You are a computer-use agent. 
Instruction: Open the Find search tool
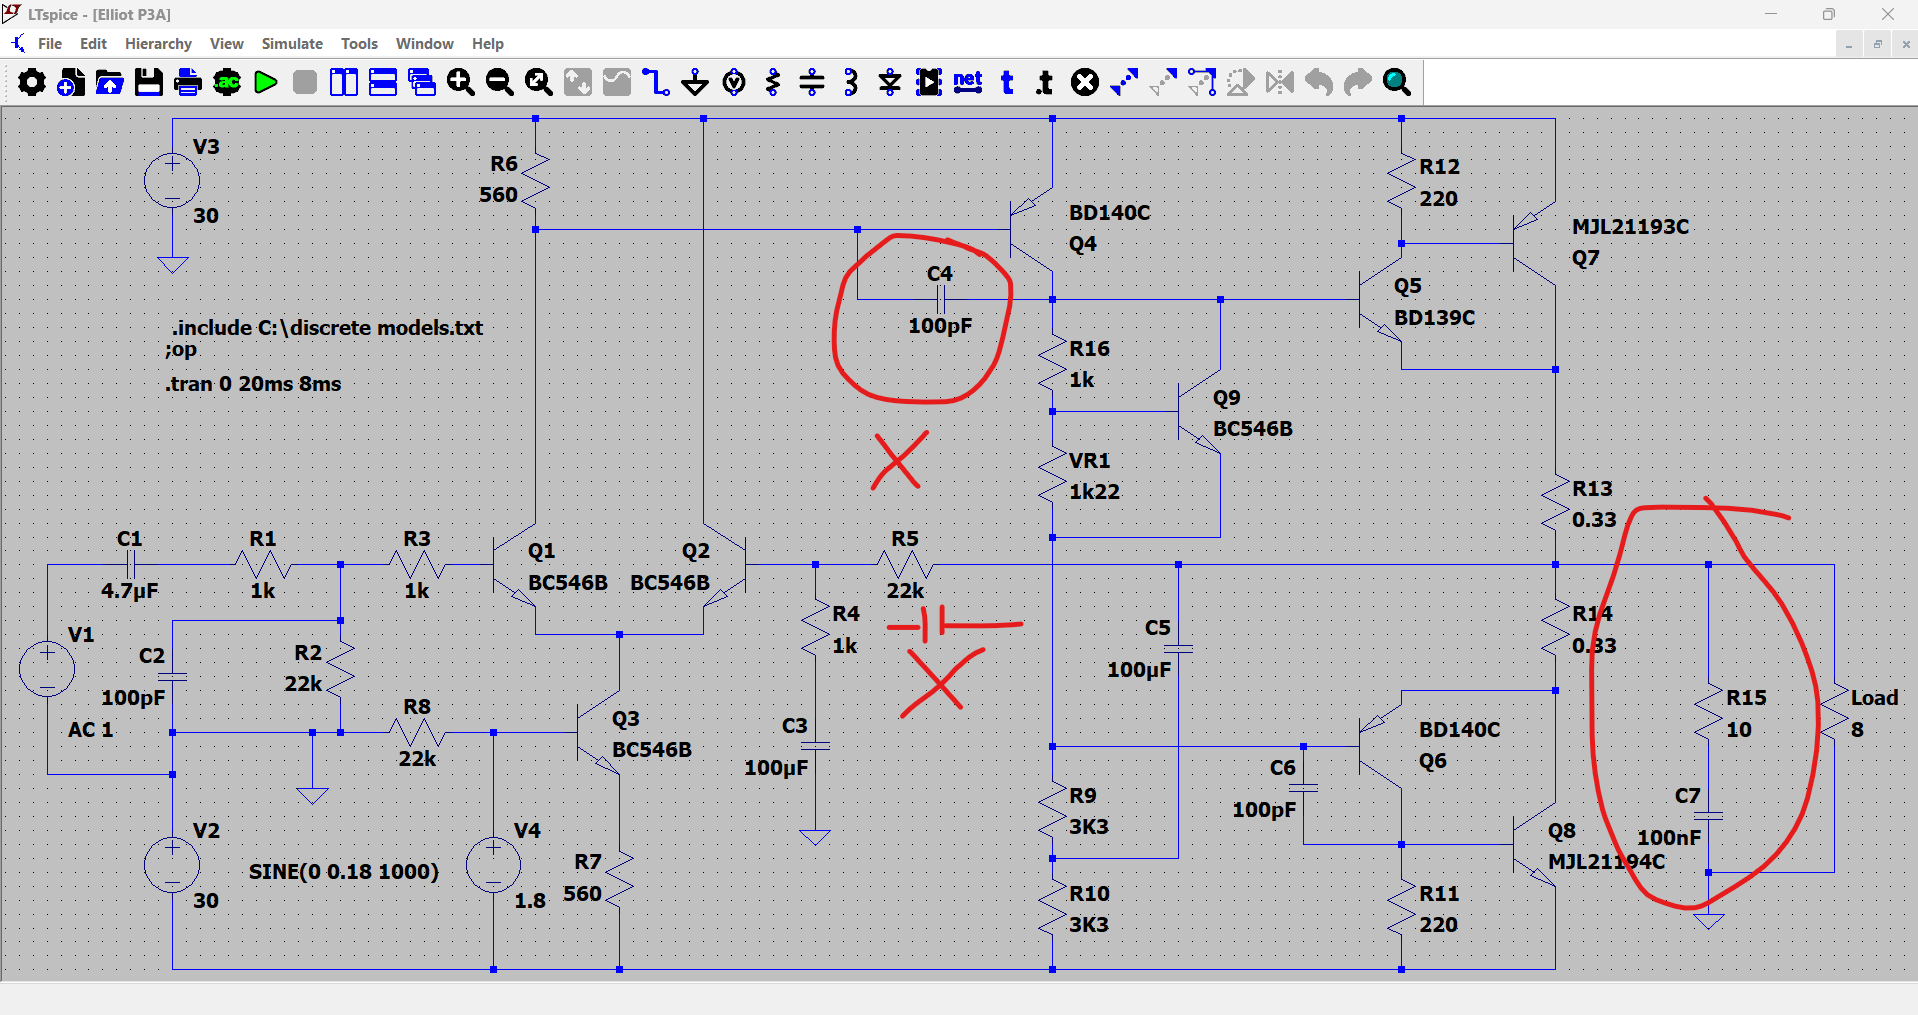[x=1397, y=82]
